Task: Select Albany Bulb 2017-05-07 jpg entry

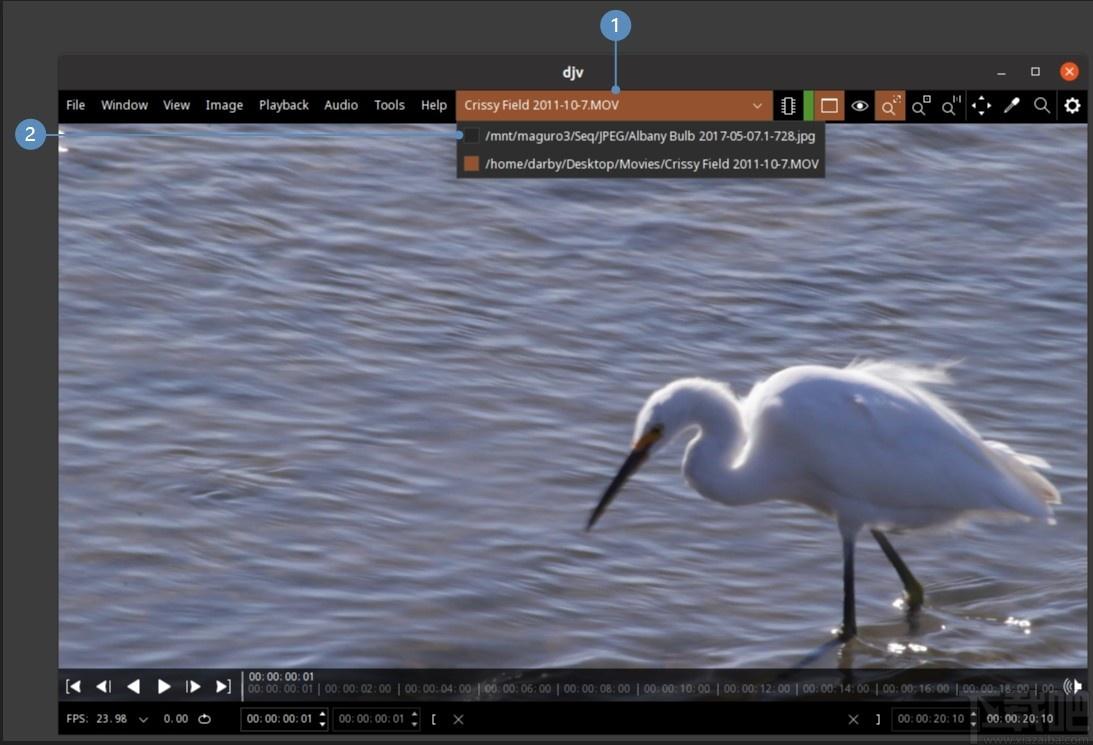Action: [x=641, y=136]
